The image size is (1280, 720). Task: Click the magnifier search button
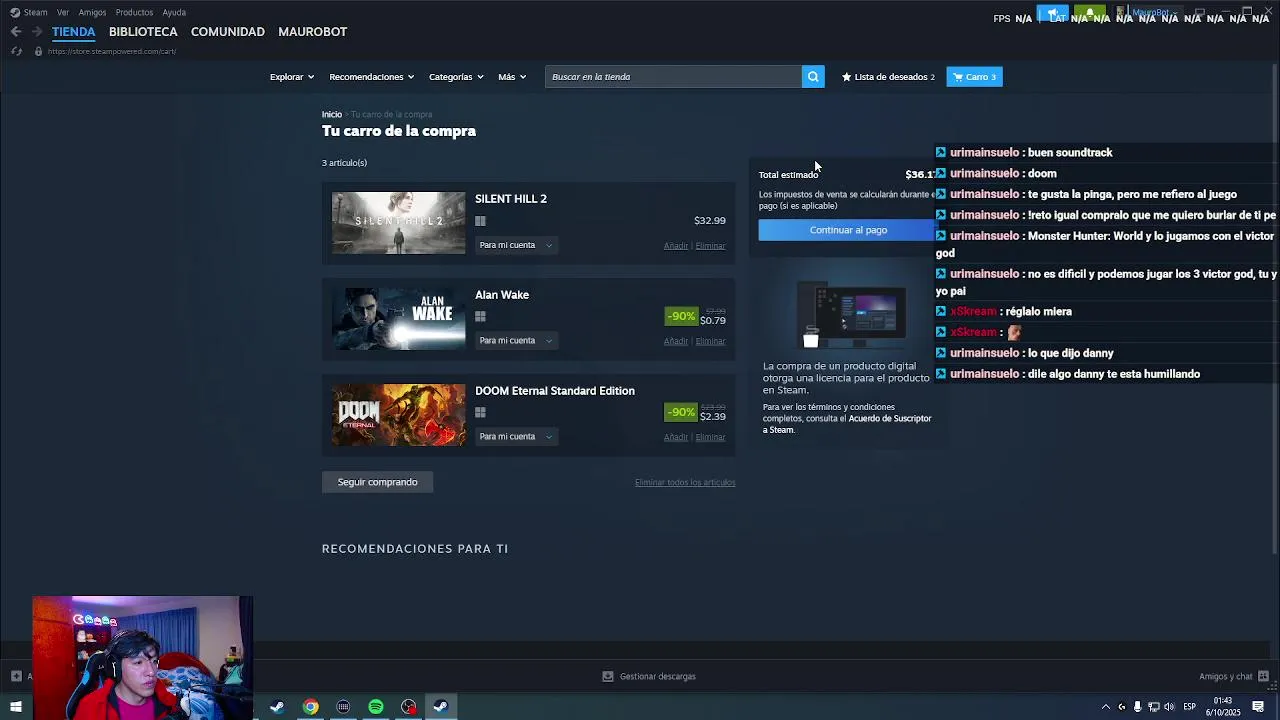point(813,77)
